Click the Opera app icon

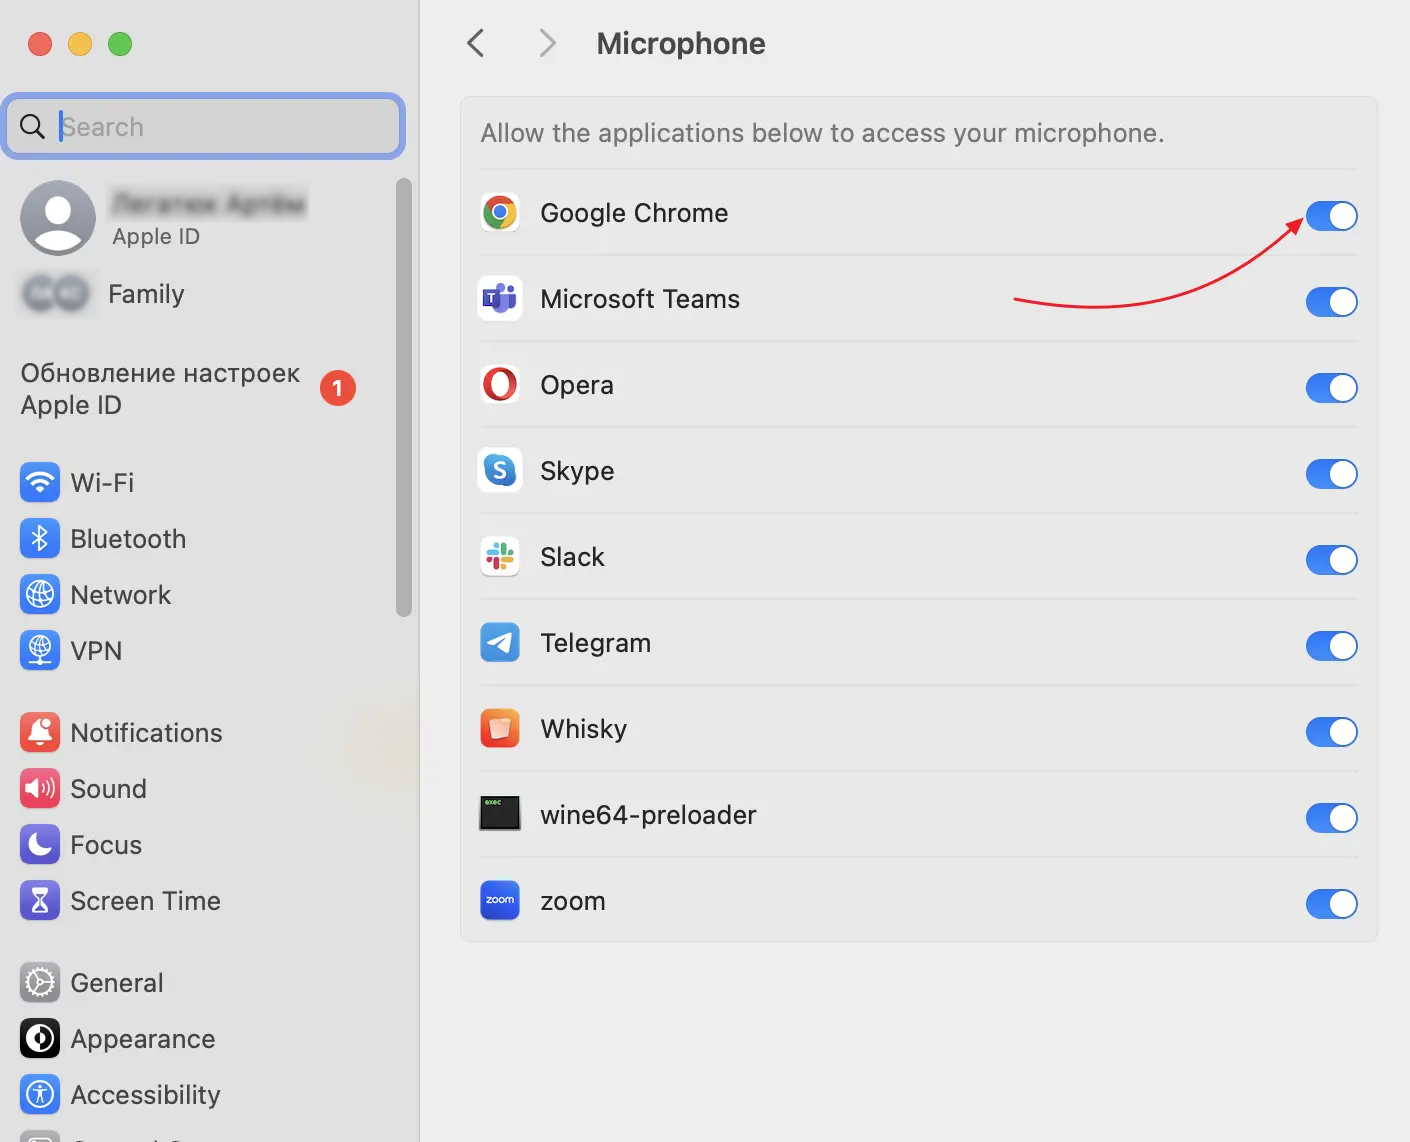coord(500,385)
